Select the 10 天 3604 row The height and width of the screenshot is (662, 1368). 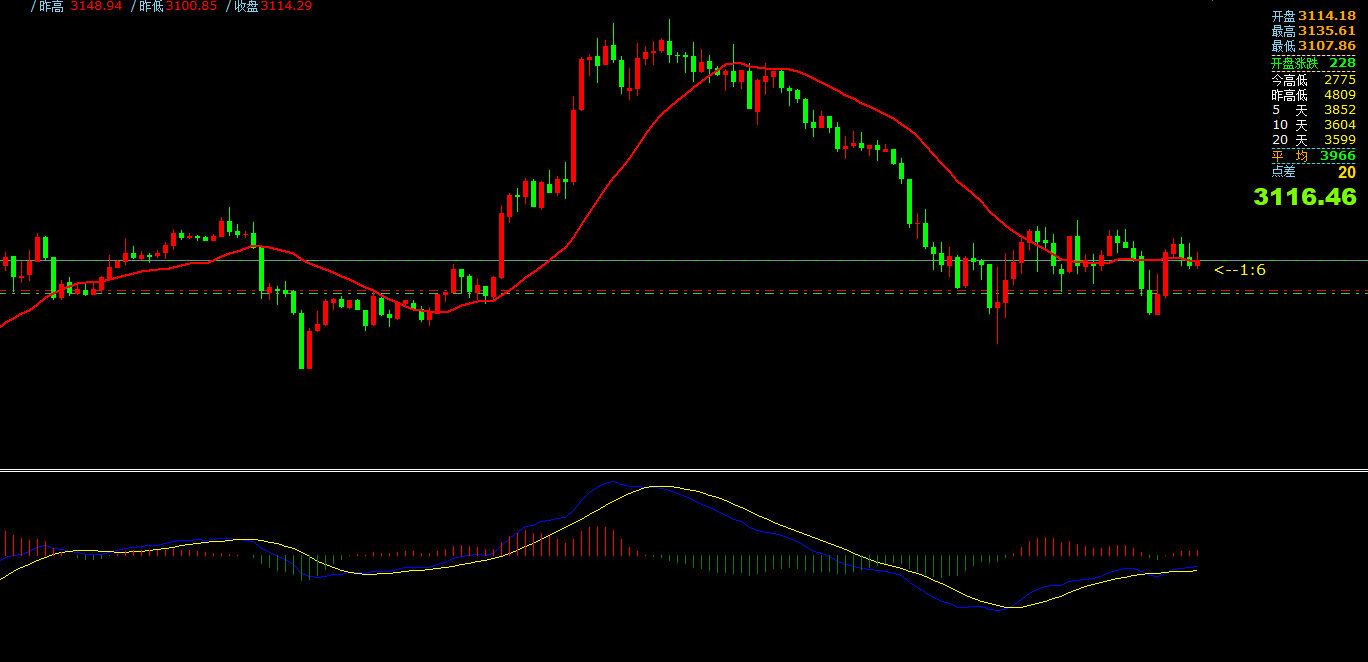point(1313,125)
